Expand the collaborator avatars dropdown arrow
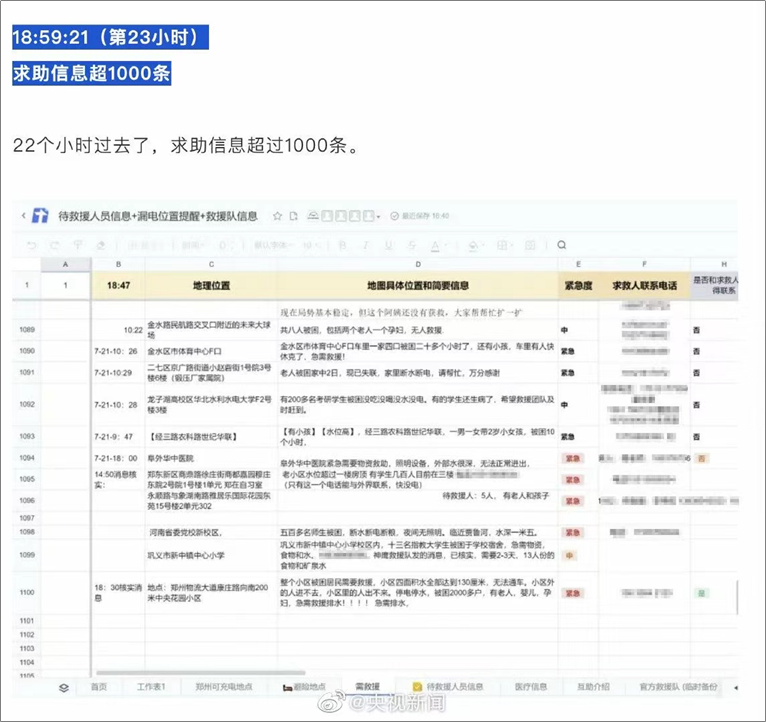The height and width of the screenshot is (722, 766). [x=378, y=216]
